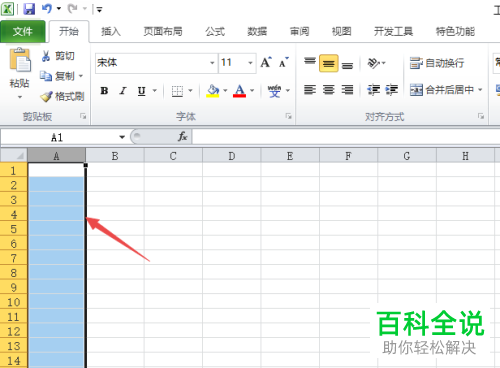
Task: Switch to the 视图 tab
Action: (x=341, y=31)
